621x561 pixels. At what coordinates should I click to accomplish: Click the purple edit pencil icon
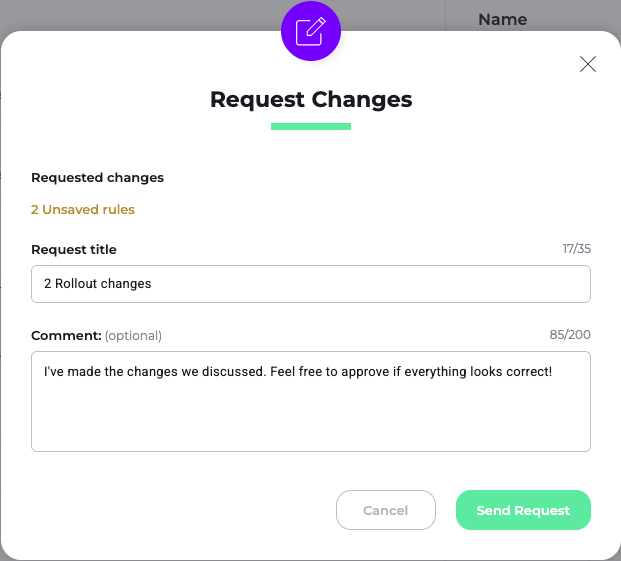point(311,31)
